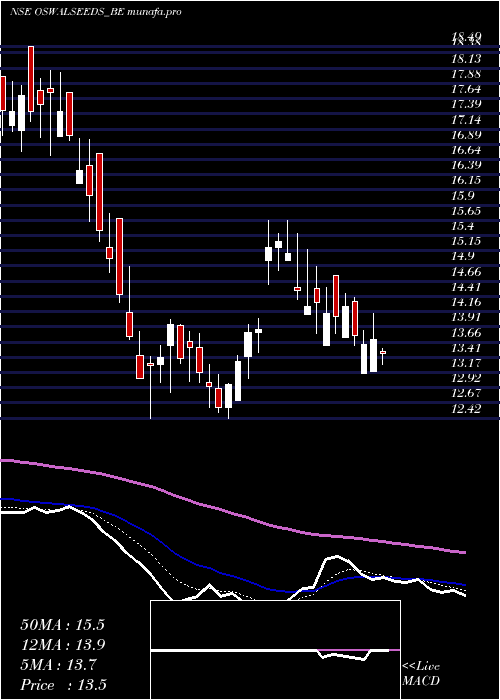500x700 pixels.
Task: Click the 50MA : 15.5 readout
Action: [x=62, y=625]
